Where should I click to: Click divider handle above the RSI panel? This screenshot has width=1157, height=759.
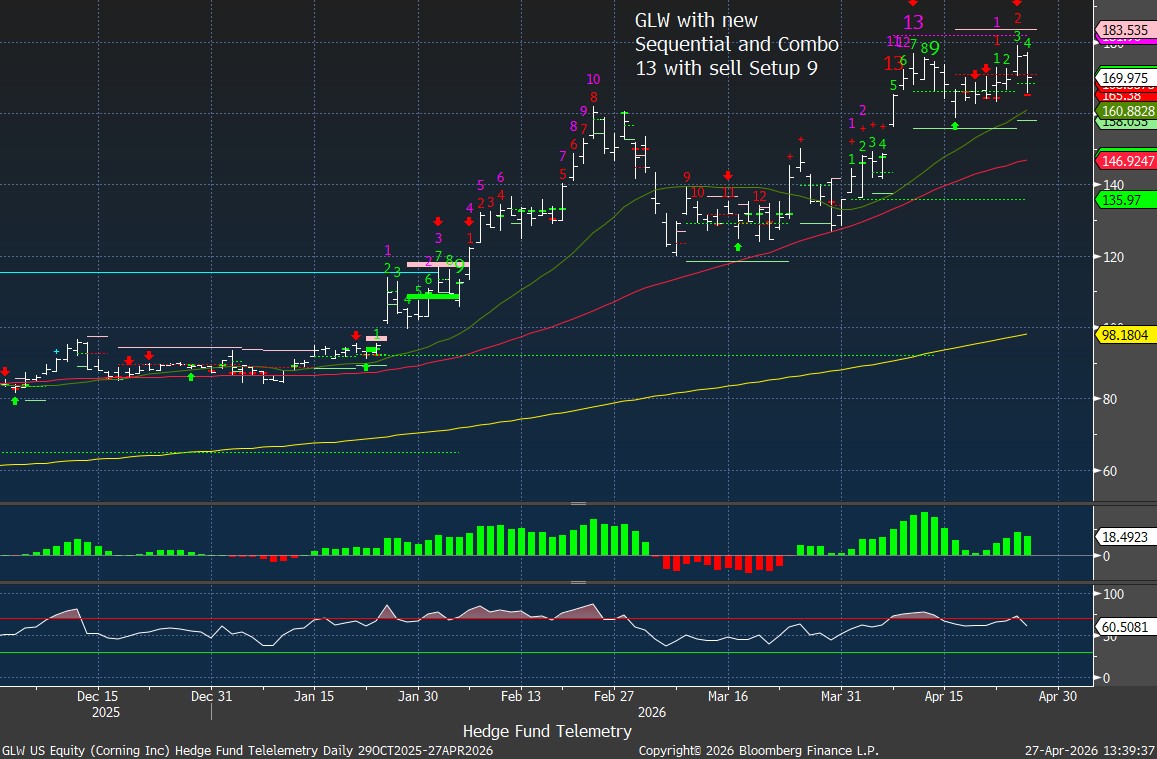click(578, 581)
